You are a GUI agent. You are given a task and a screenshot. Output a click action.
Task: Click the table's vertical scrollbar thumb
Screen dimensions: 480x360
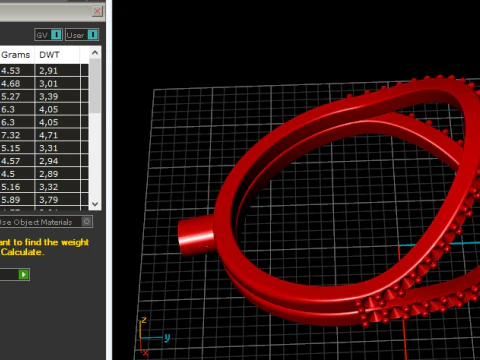pyautogui.click(x=95, y=86)
